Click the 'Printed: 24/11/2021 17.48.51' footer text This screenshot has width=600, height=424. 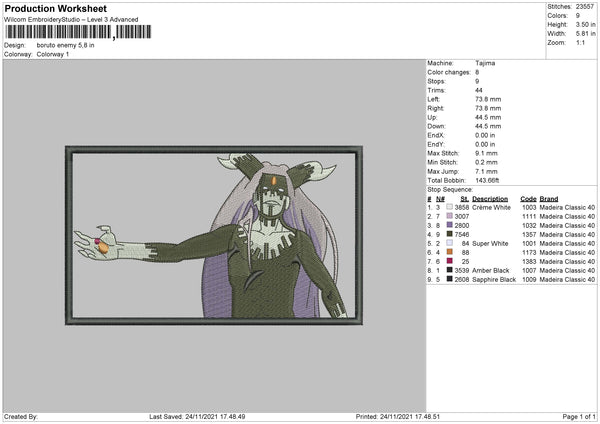[x=398, y=416]
